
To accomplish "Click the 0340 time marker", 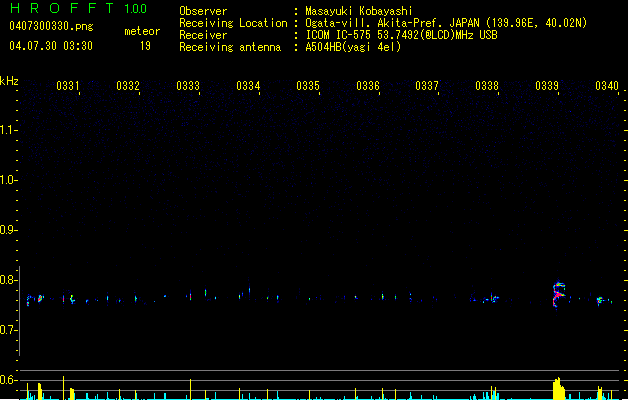I will [607, 86].
